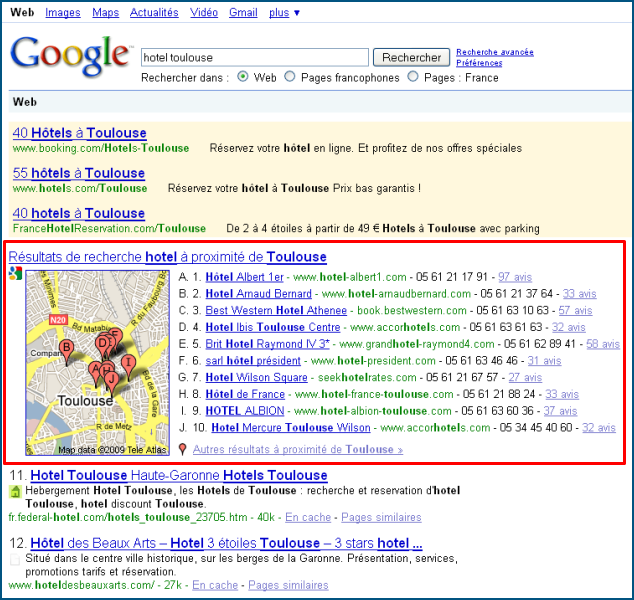634x600 pixels.
Task: Open Brit Hotel Raymond IV 3* listing
Action: coord(267,344)
